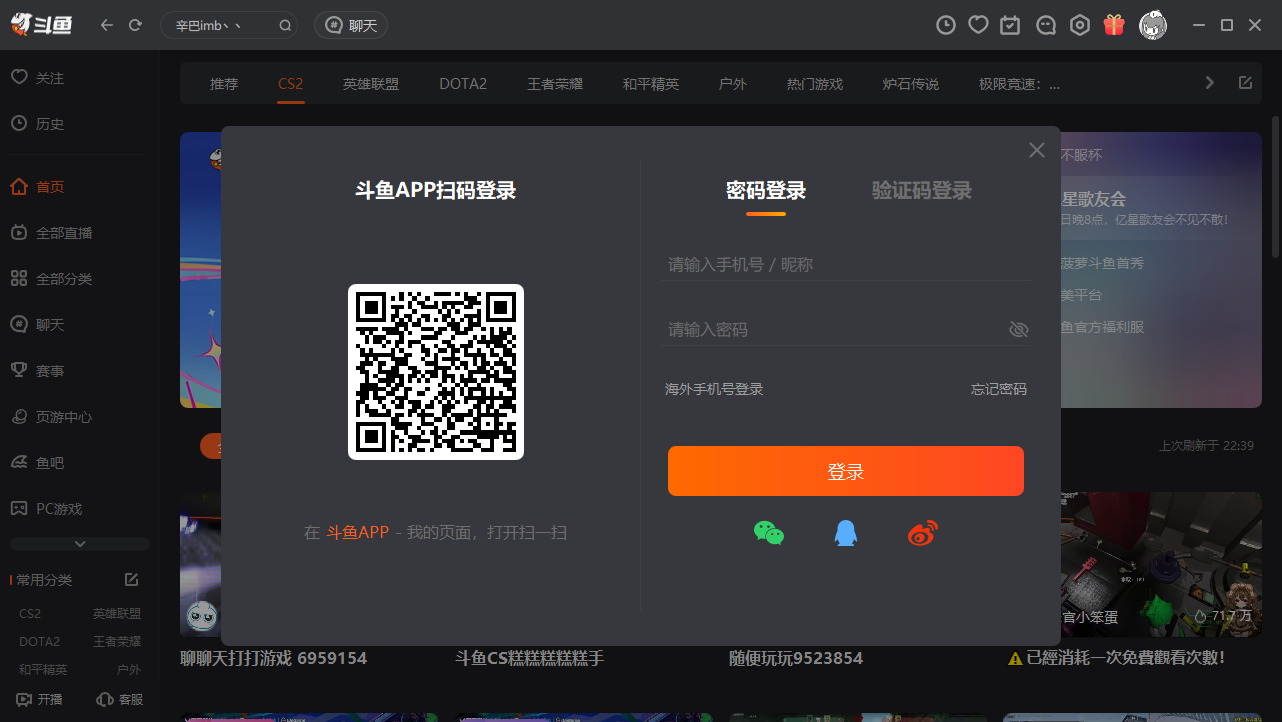Click the orange 斗鱼APP link under the QR code
This screenshot has width=1282, height=722.
(x=358, y=532)
